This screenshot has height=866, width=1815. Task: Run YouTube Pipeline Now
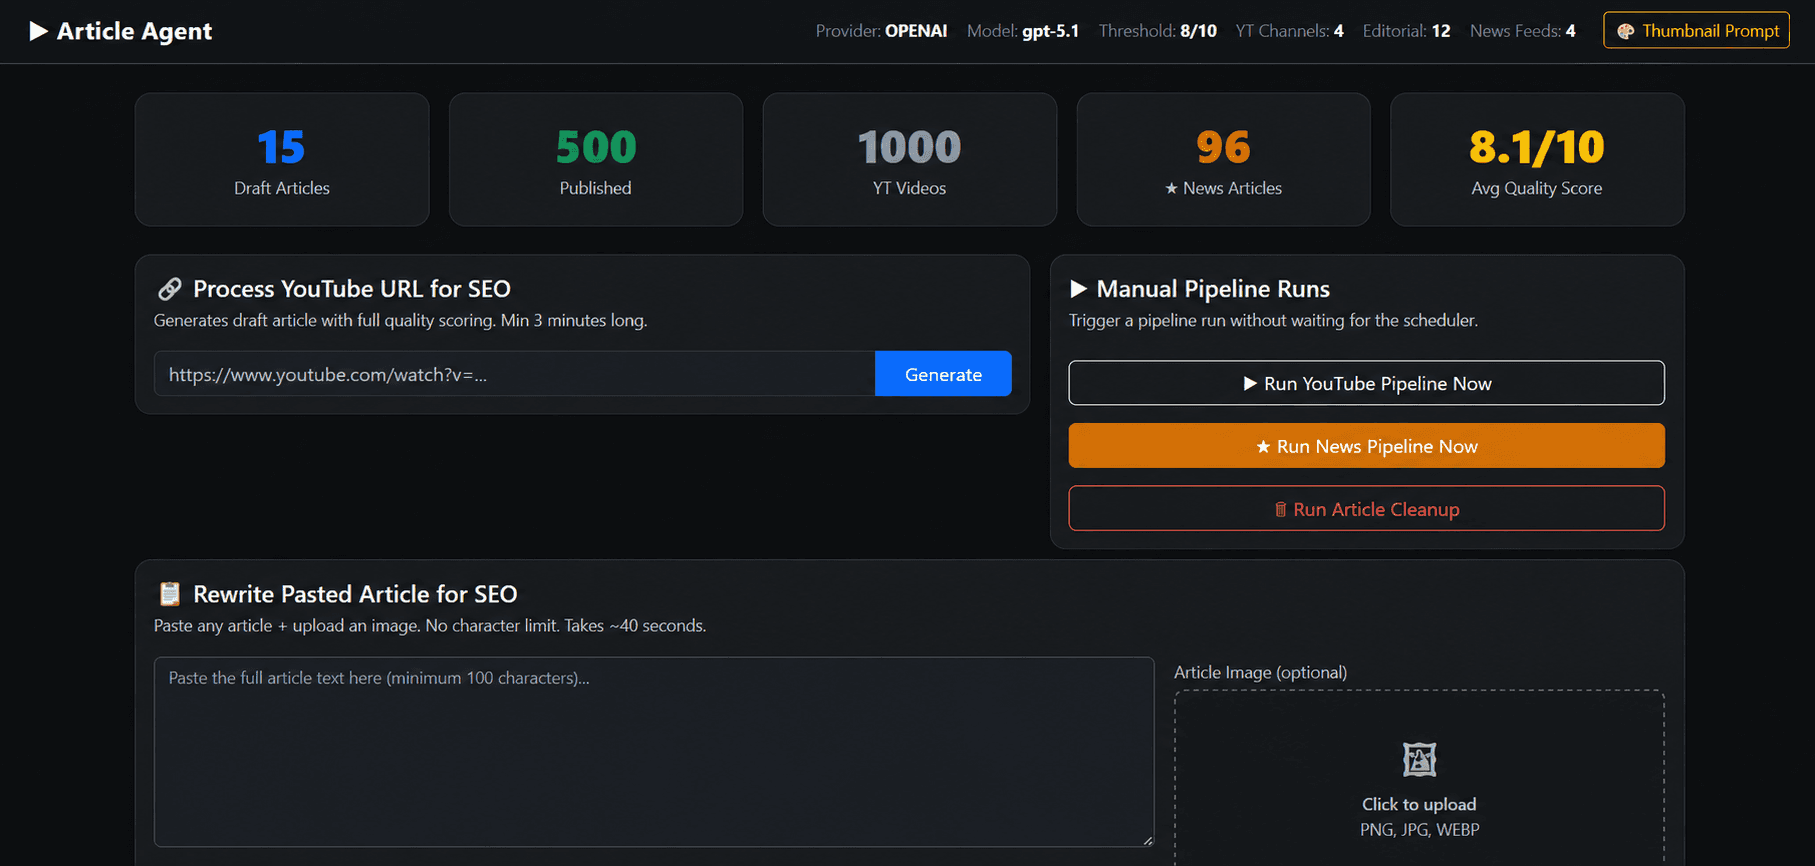click(x=1366, y=383)
